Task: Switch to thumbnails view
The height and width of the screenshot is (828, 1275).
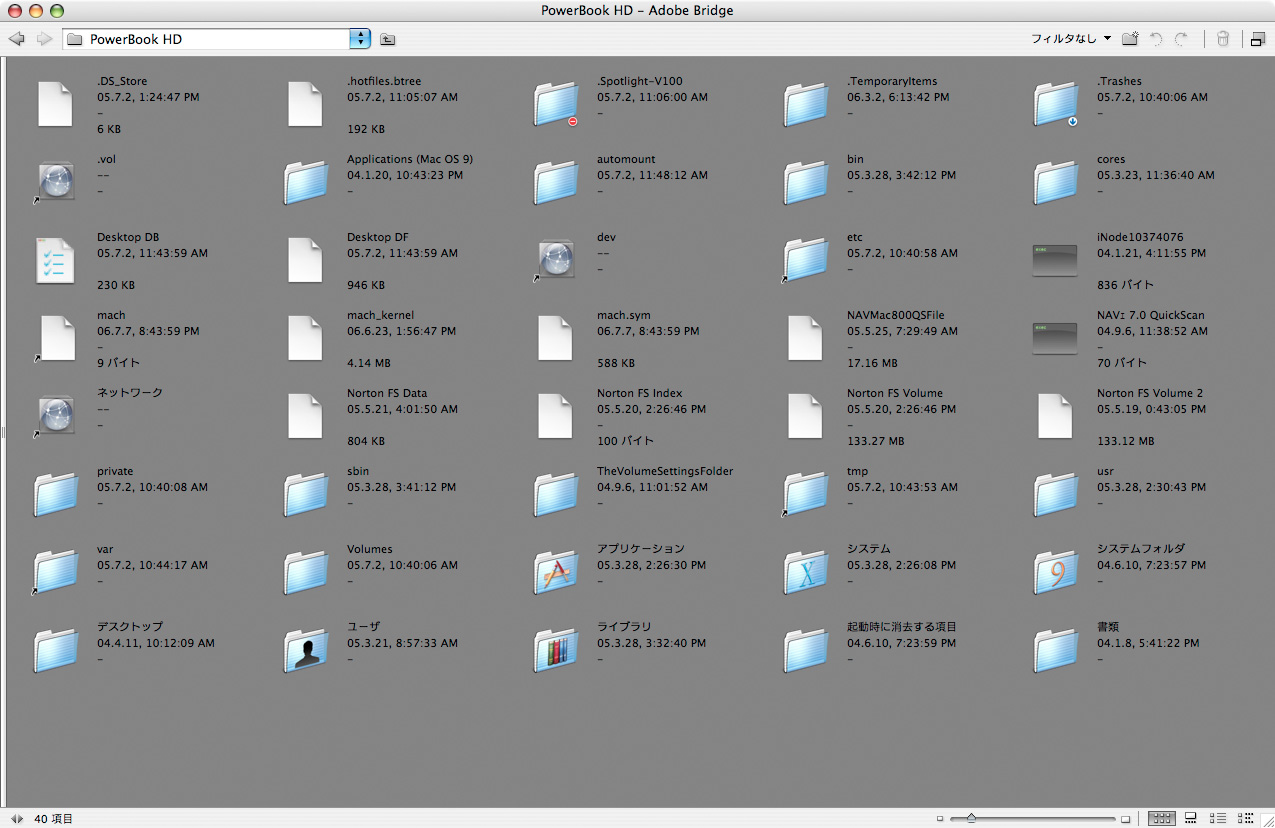Action: [x=1161, y=818]
